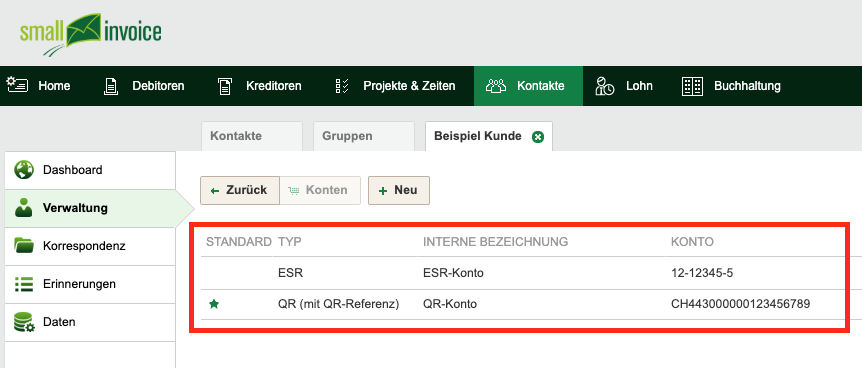This screenshot has height=368, width=862.
Task: Click the ESR-Konto designation cell
Action: (x=453, y=272)
